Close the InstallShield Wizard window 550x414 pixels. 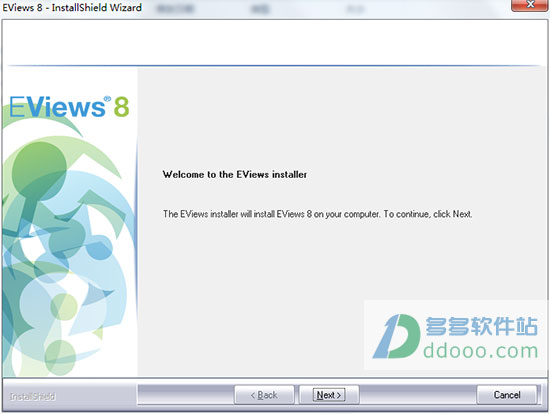pyautogui.click(x=530, y=5)
